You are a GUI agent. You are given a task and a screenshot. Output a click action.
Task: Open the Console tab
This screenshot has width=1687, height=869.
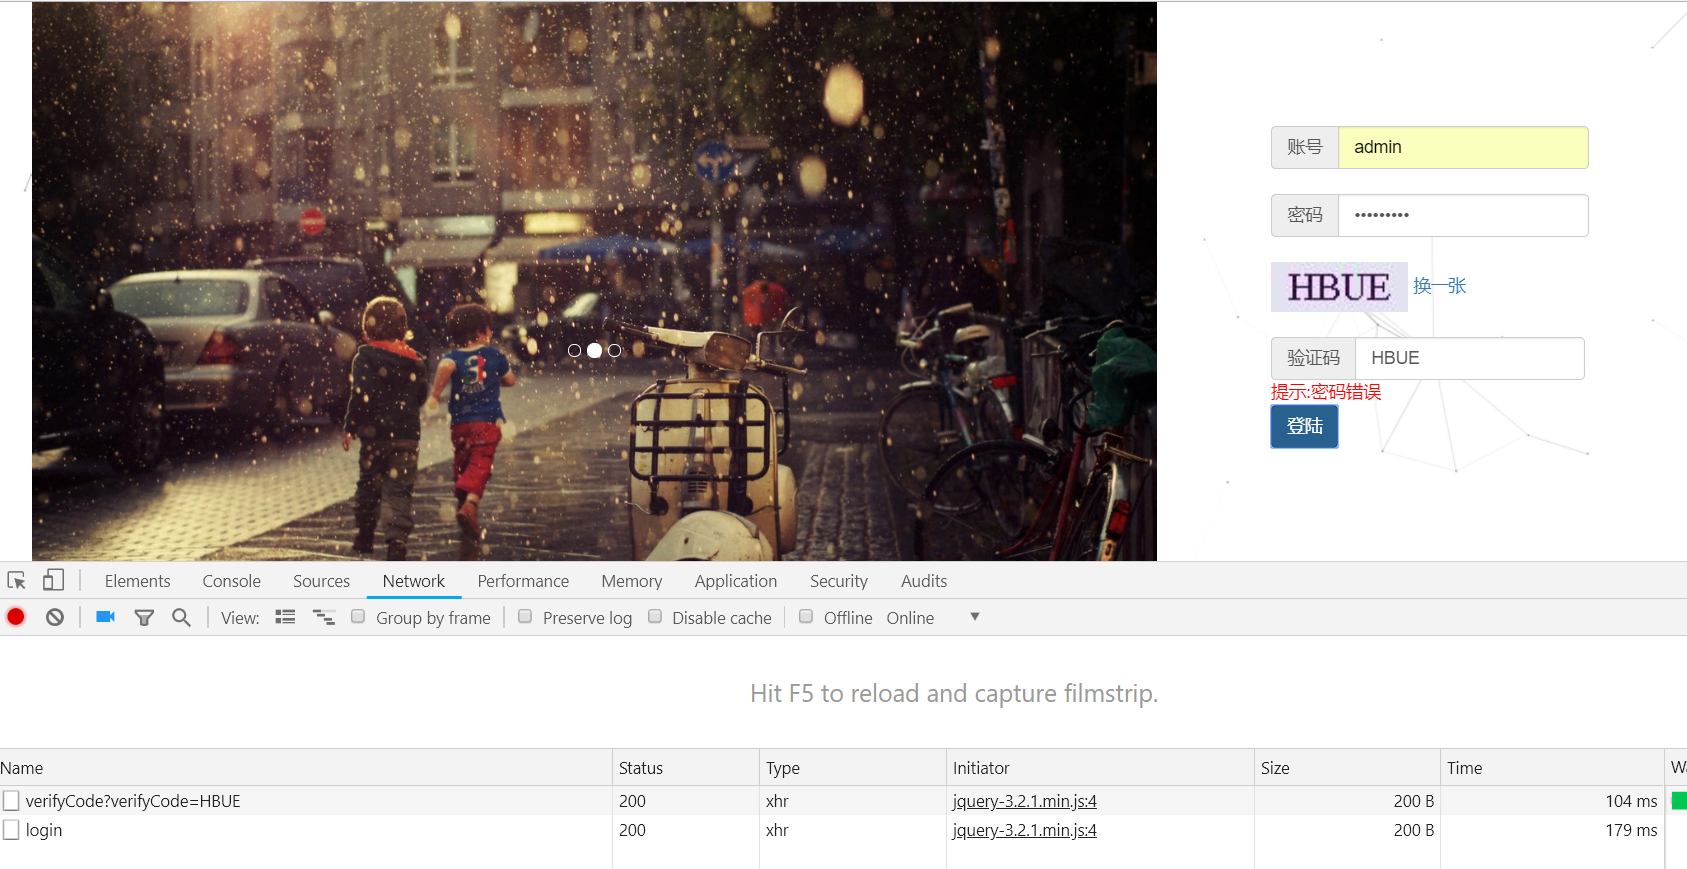(231, 581)
